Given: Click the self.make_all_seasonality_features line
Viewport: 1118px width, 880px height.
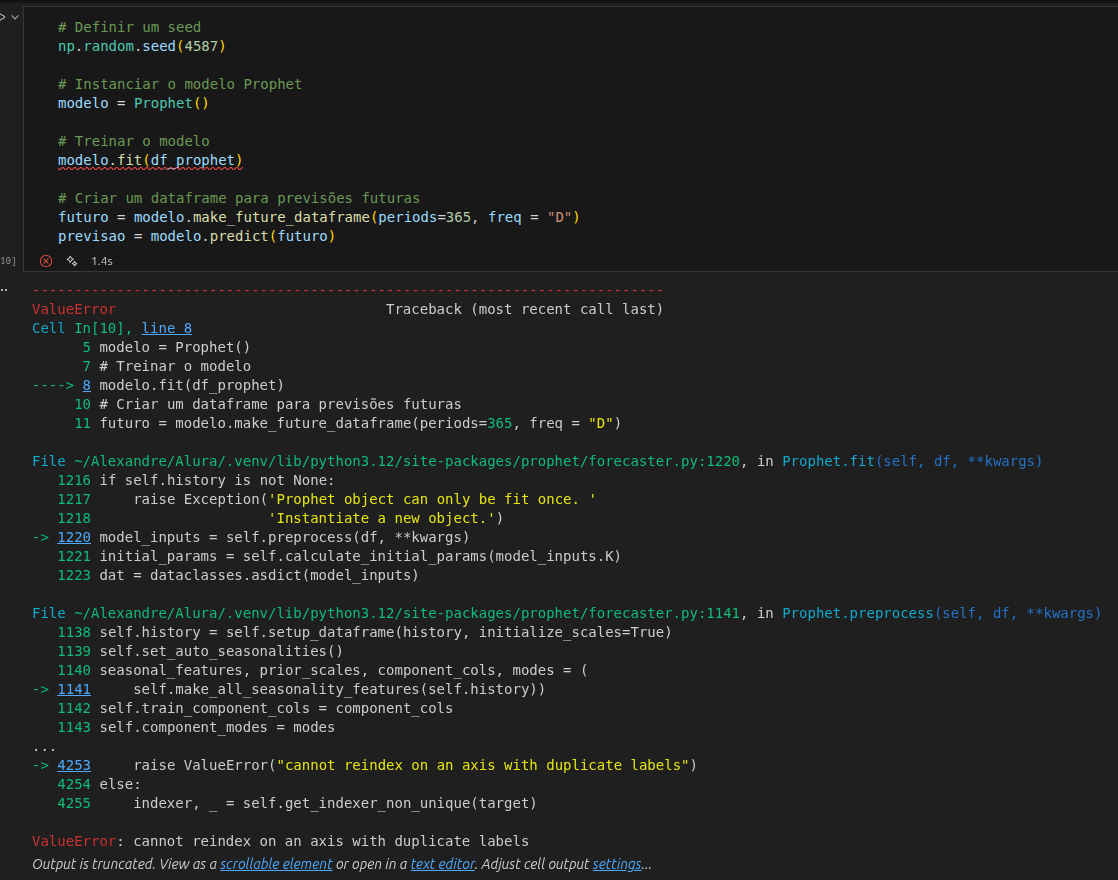Looking at the screenshot, I should pos(339,689).
